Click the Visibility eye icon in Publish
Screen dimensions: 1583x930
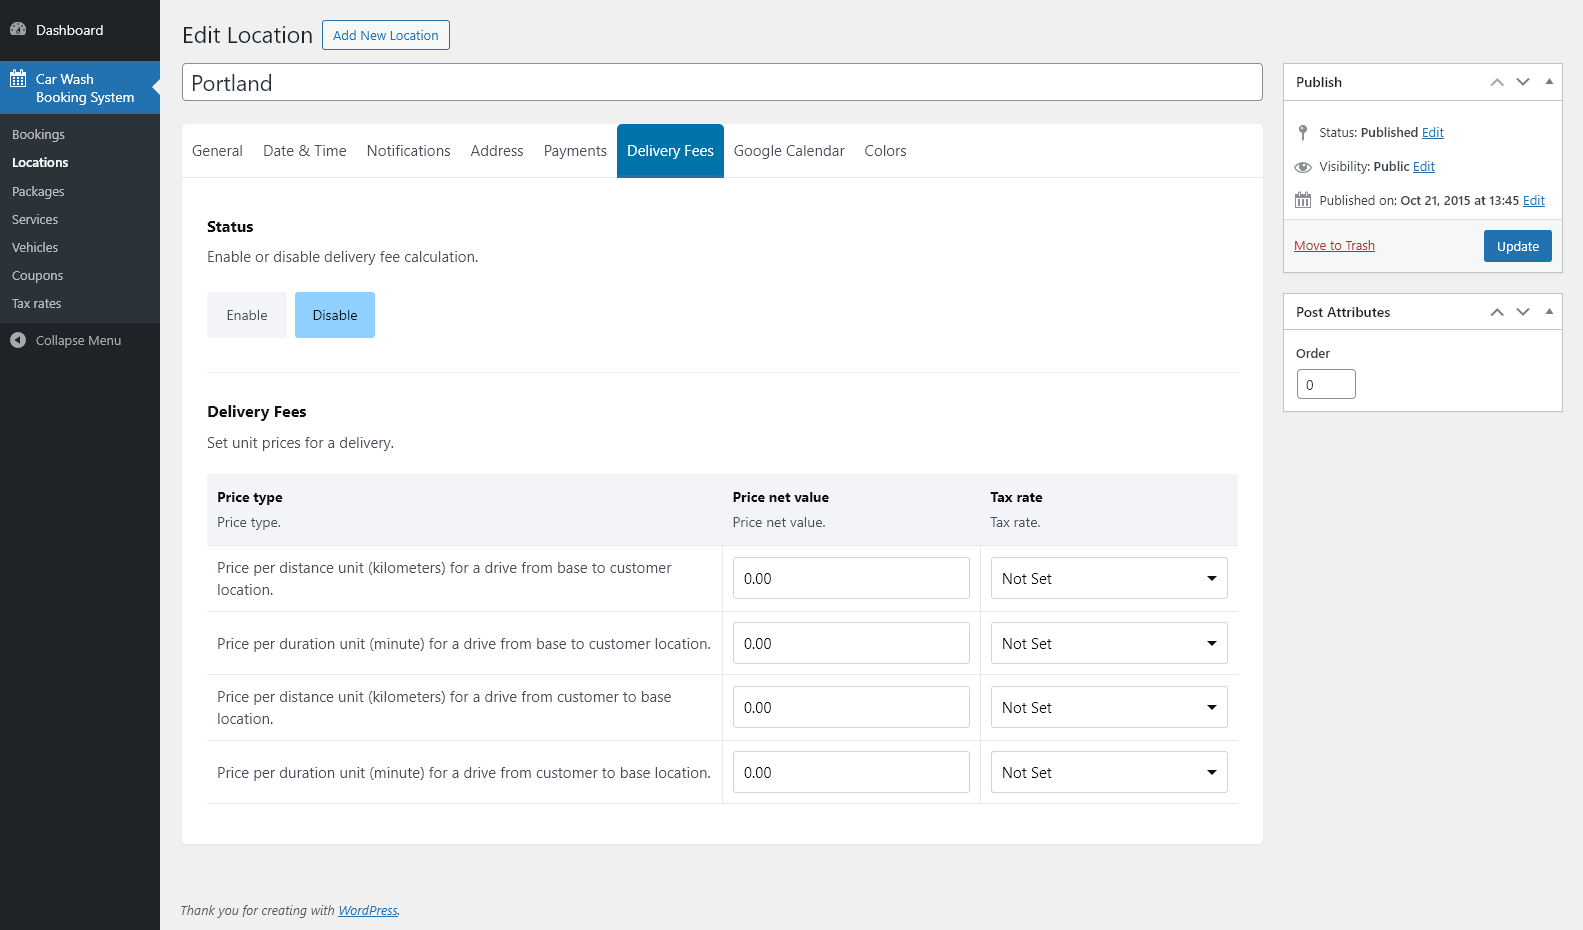pos(1303,167)
